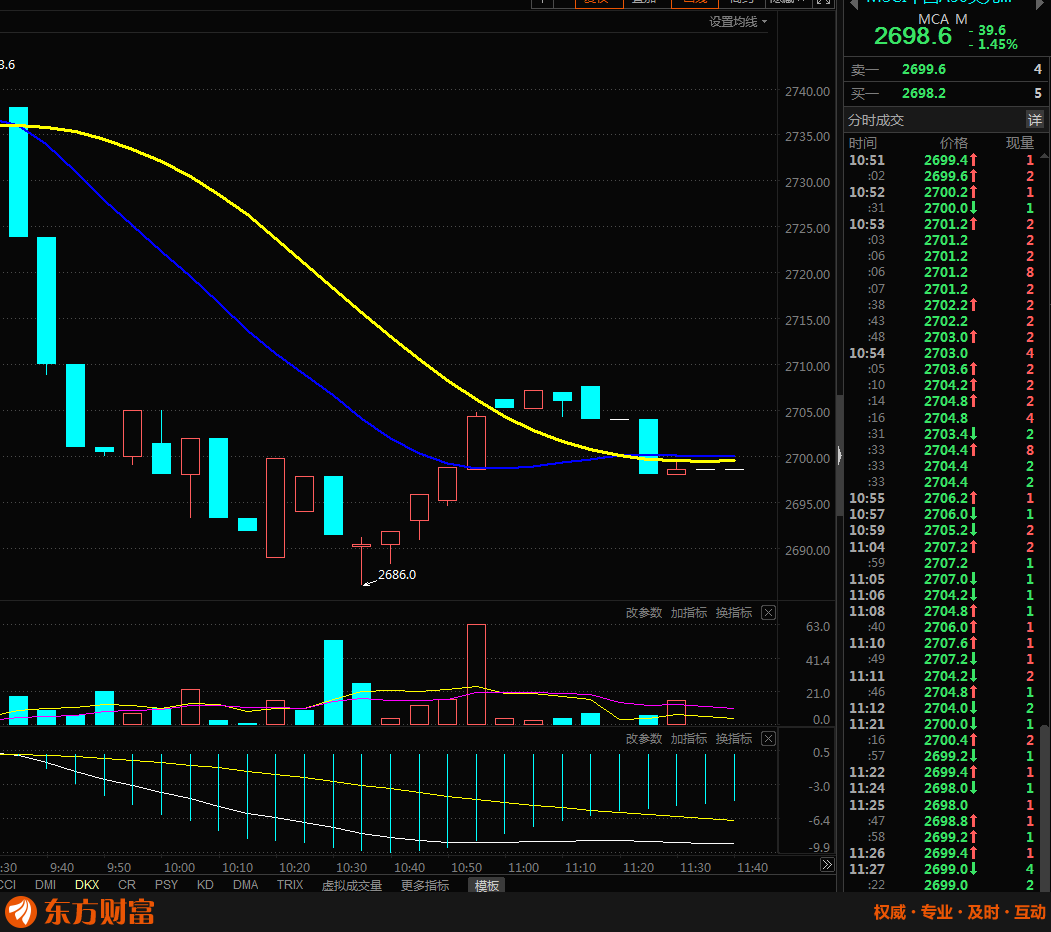Select the 10:51 trade at 2699.4
Viewport: 1051px width, 932px height.
tap(942, 160)
